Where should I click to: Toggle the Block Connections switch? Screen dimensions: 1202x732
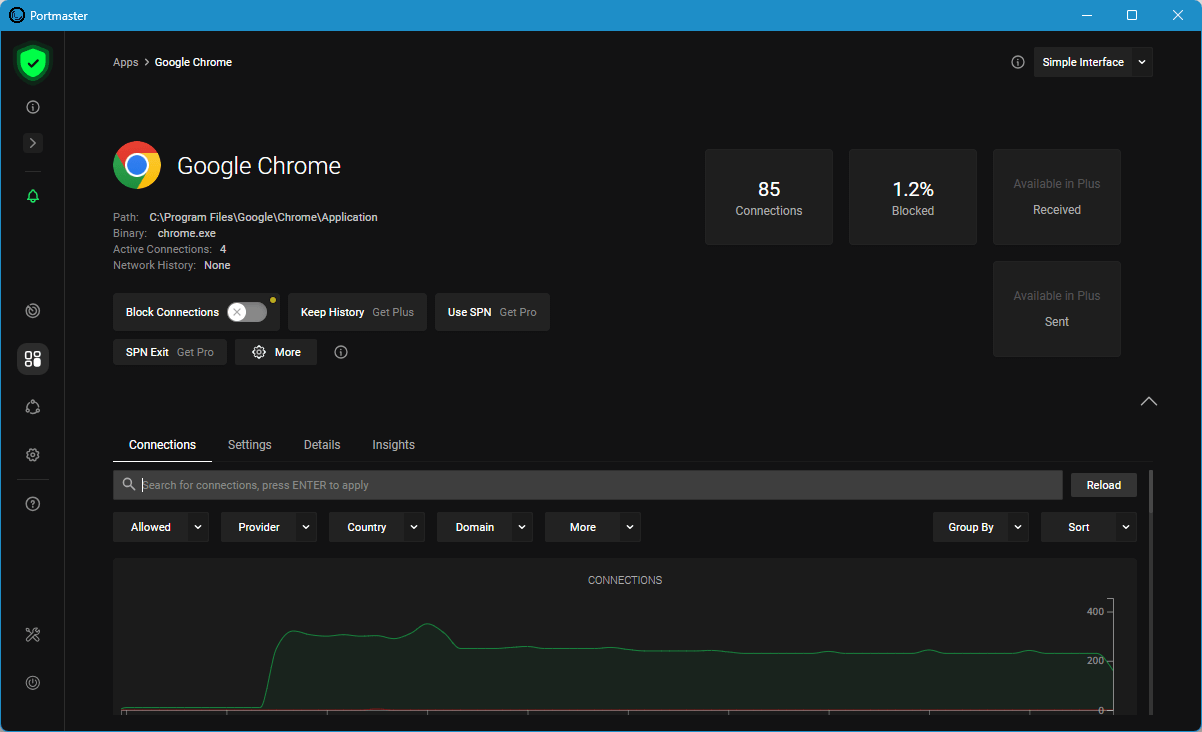[247, 312]
